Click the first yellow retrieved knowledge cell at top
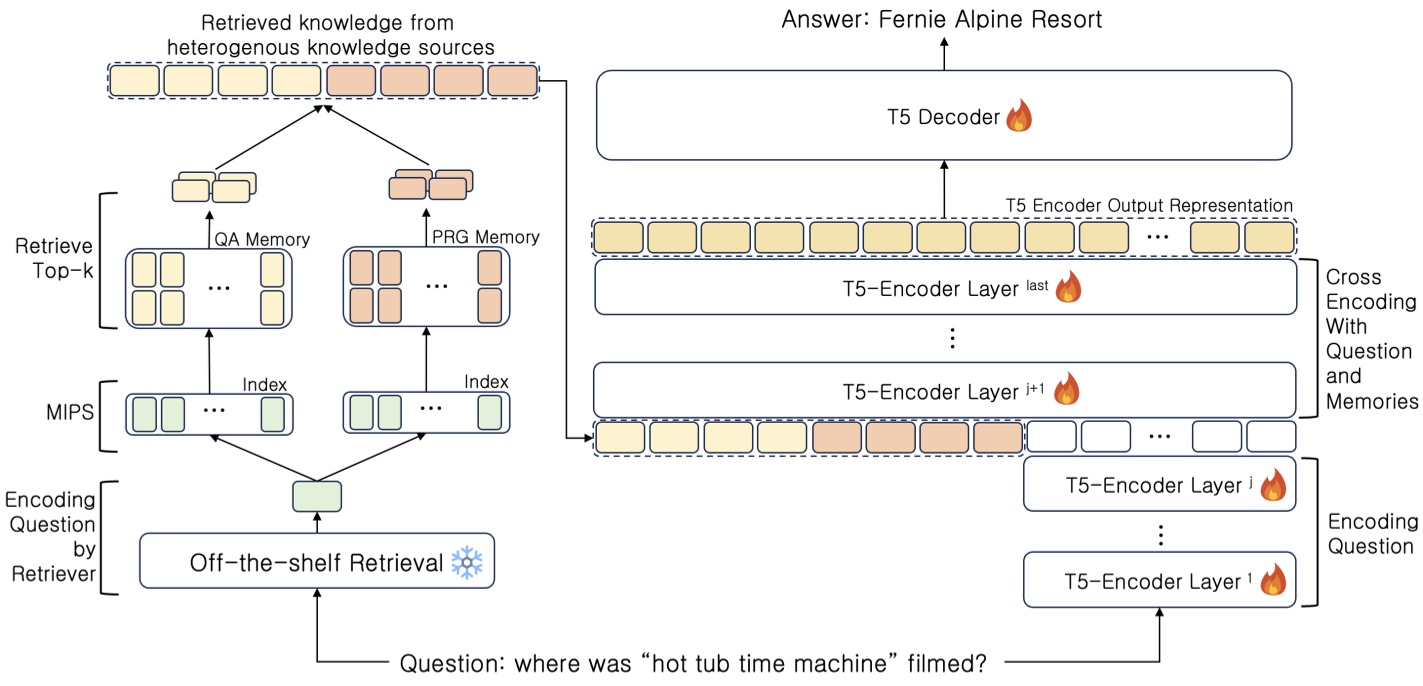 coord(134,81)
